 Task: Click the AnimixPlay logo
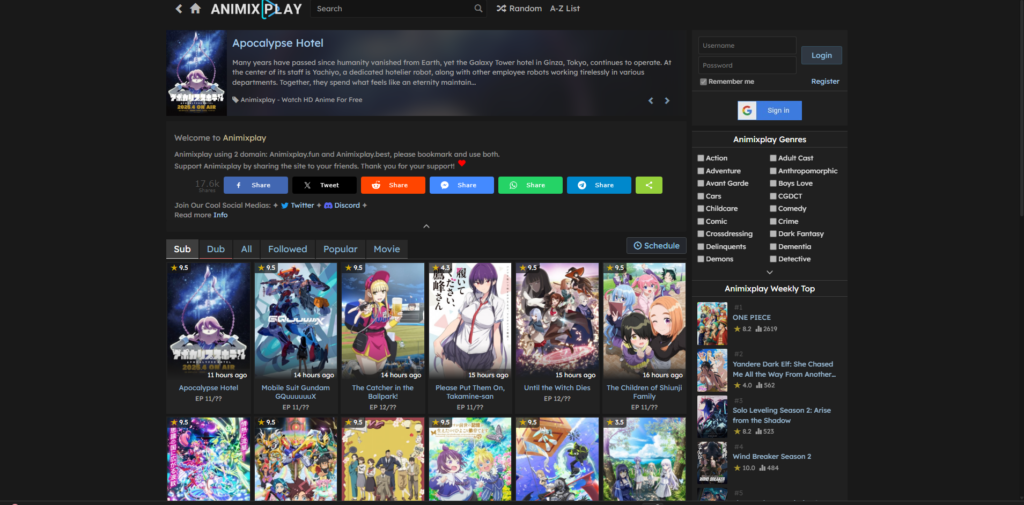[256, 8]
